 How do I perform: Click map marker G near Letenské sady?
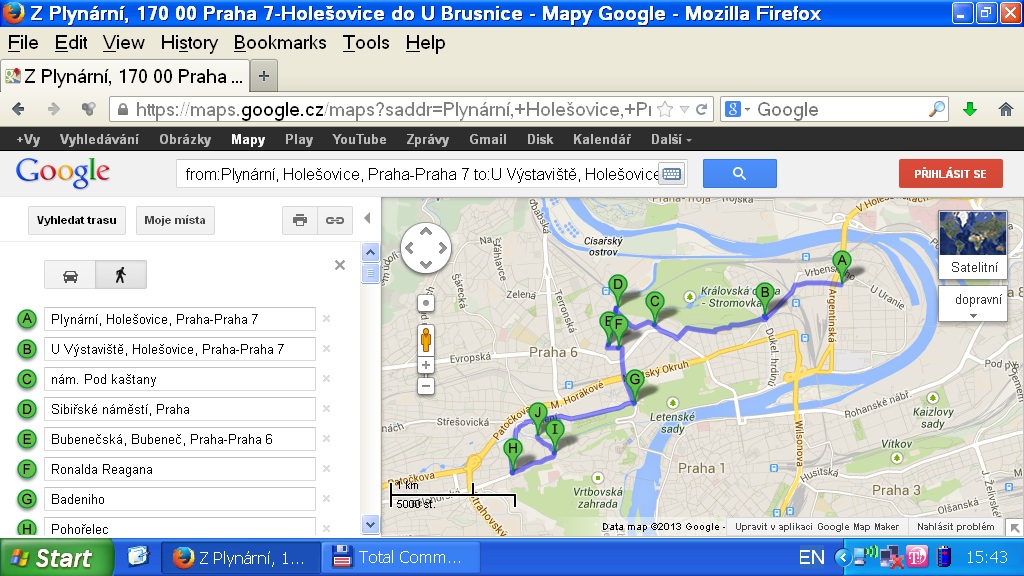click(634, 383)
